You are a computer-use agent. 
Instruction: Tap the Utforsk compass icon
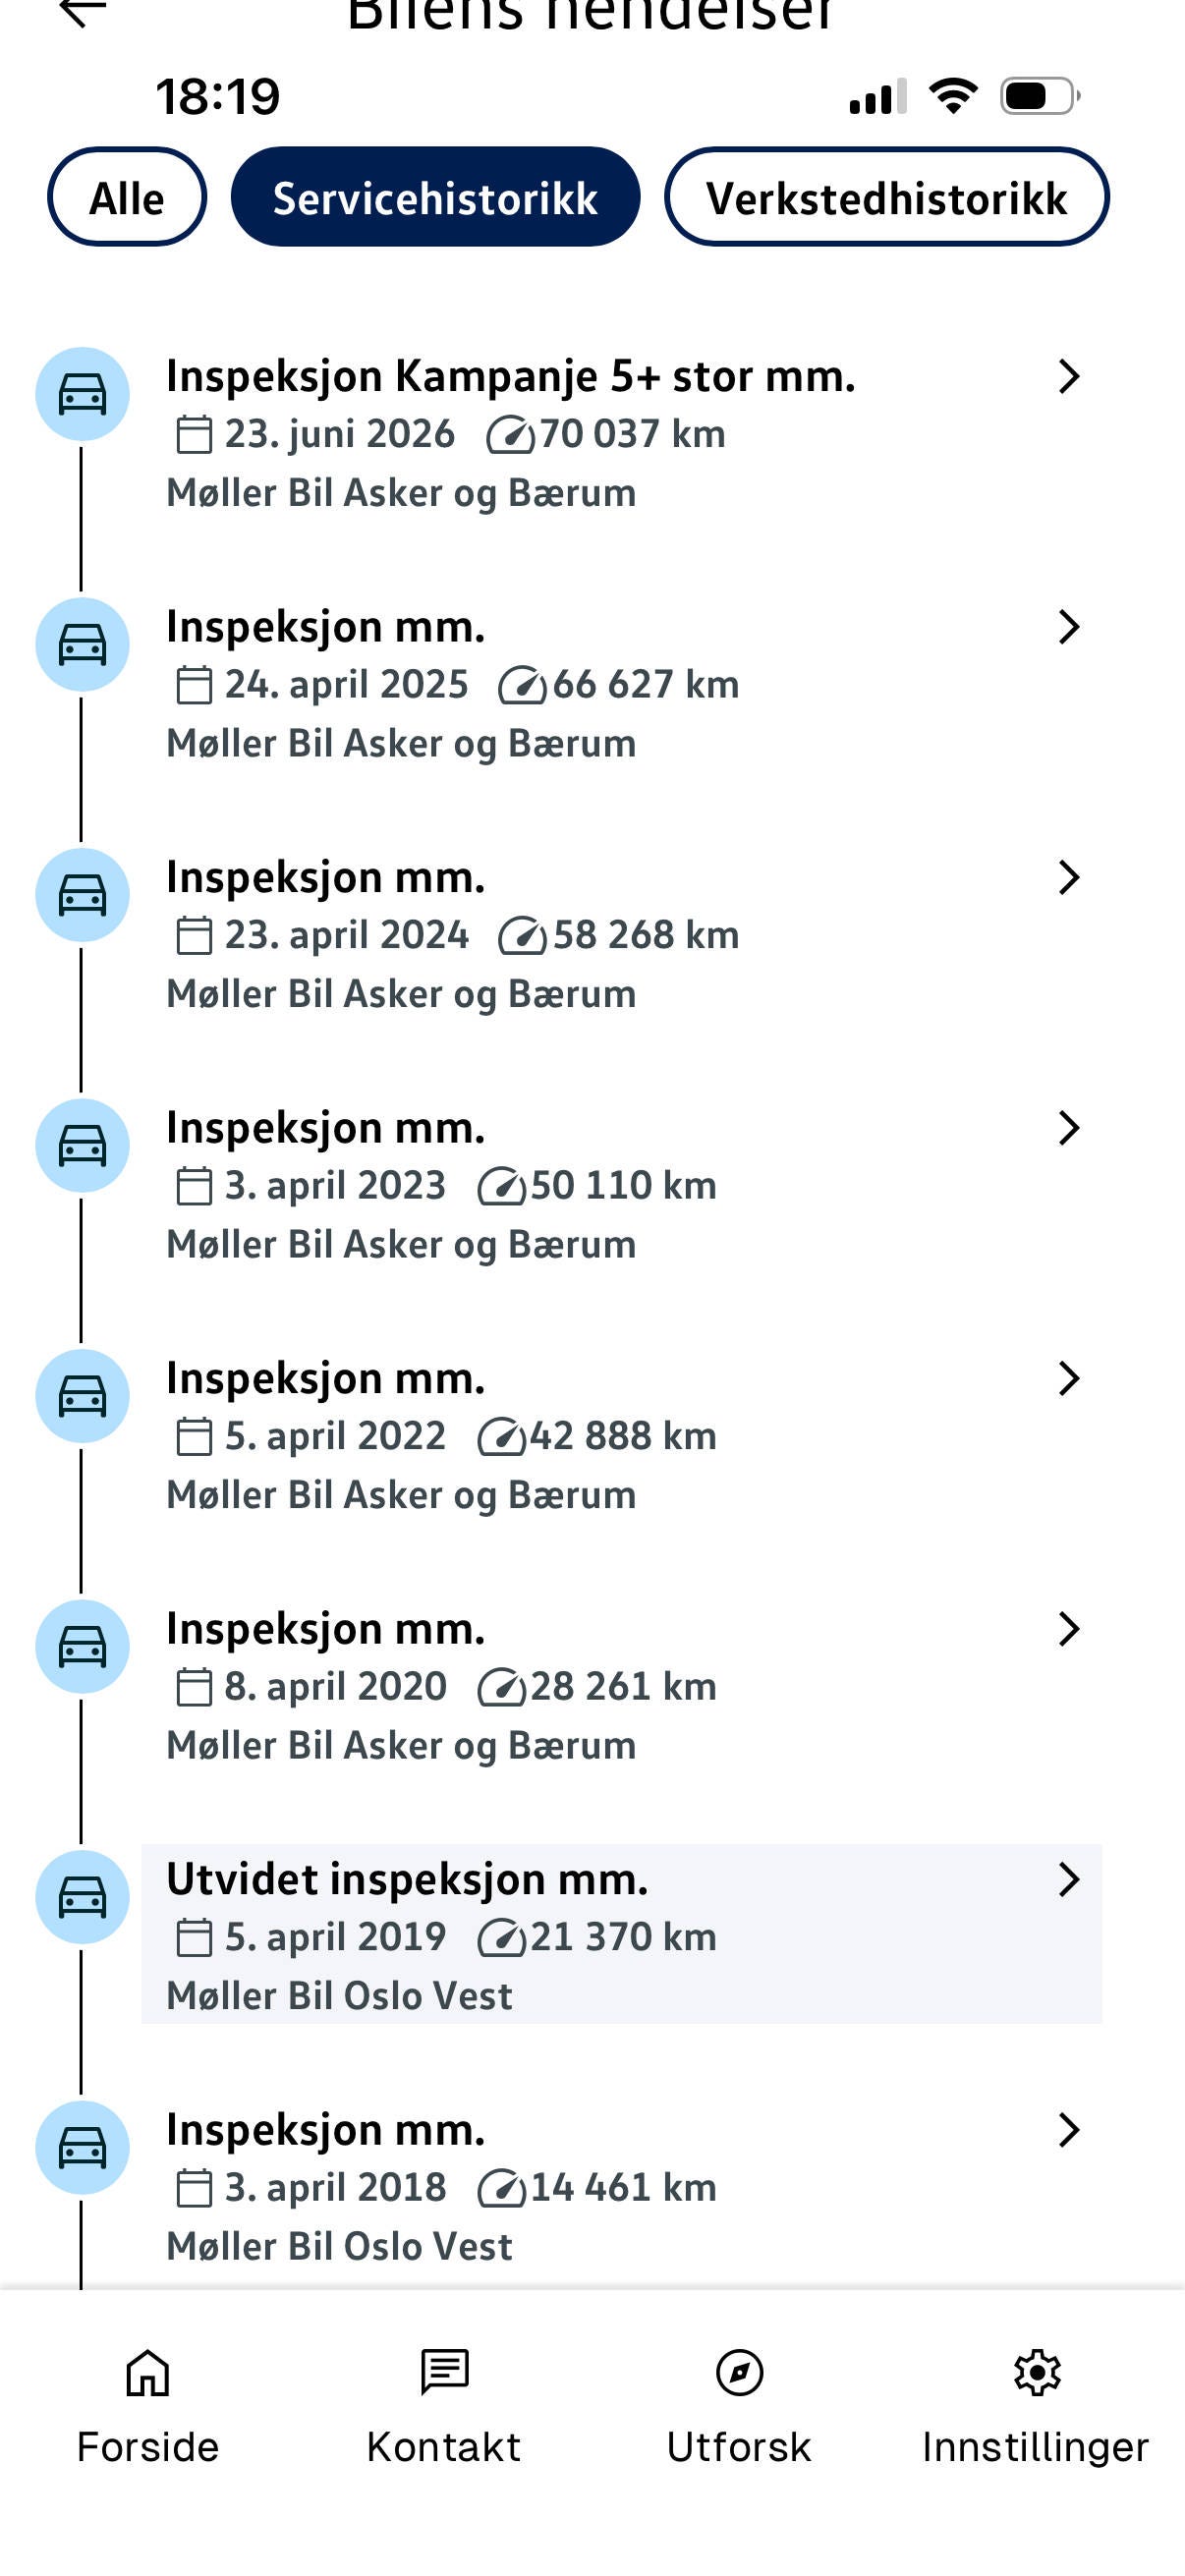coord(739,2372)
